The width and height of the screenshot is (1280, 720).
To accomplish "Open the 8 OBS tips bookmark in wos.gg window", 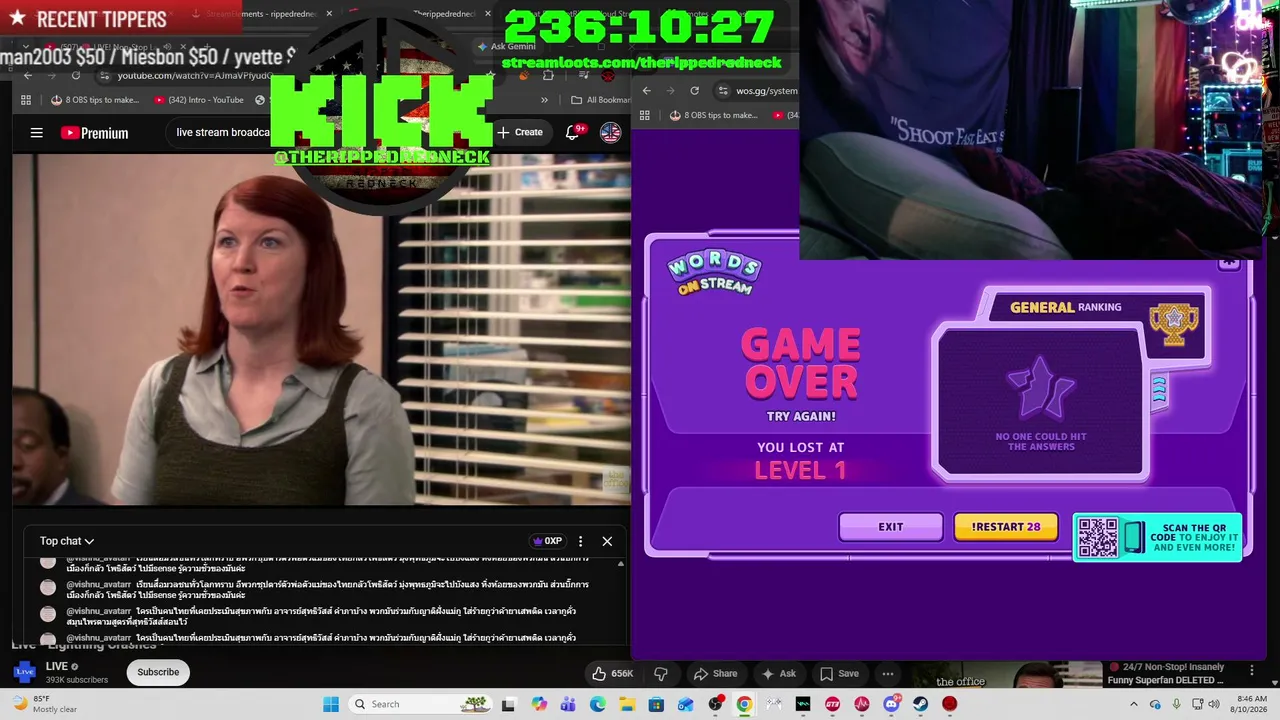I will click(x=714, y=115).
